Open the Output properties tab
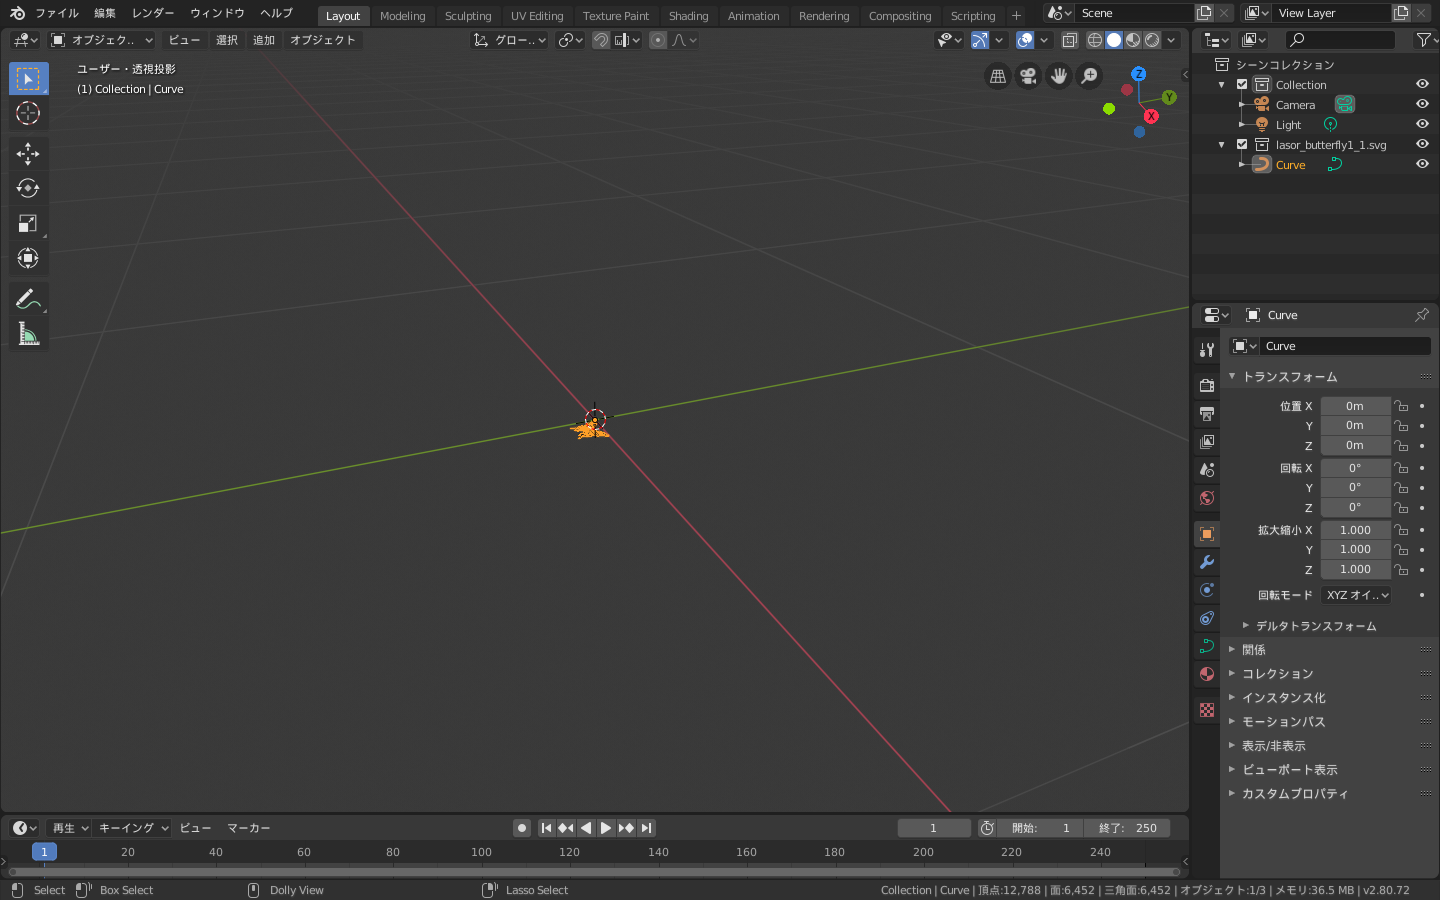Screen dimensions: 1440x900 (1207, 413)
